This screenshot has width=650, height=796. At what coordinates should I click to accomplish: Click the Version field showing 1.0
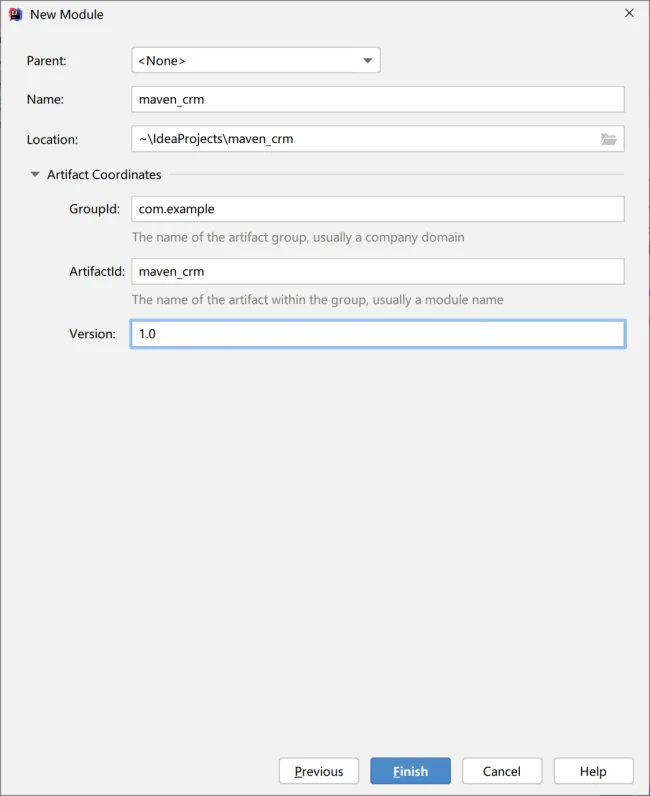point(378,334)
